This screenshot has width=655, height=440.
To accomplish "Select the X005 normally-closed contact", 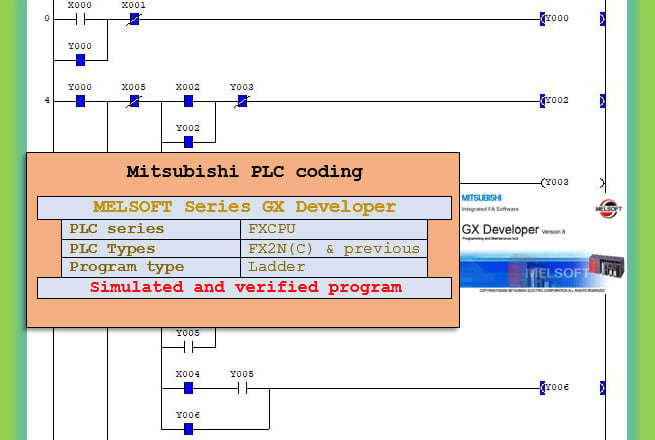I will 134,101.
